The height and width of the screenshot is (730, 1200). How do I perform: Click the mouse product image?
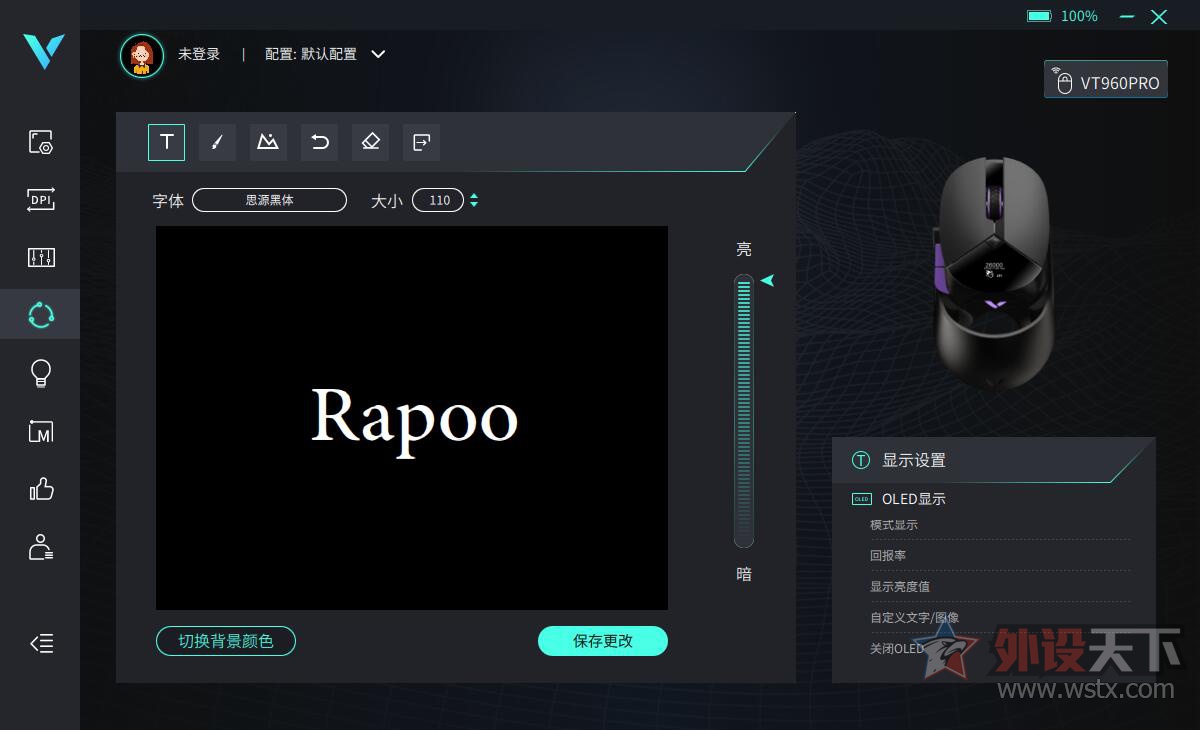click(x=993, y=272)
